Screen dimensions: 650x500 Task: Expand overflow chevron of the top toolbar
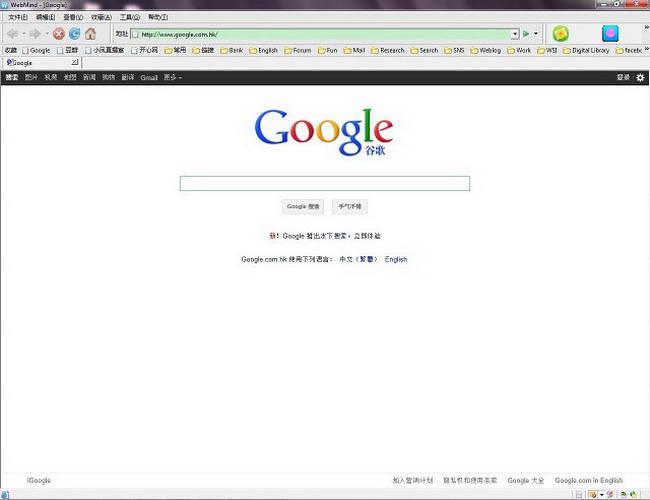646,27
